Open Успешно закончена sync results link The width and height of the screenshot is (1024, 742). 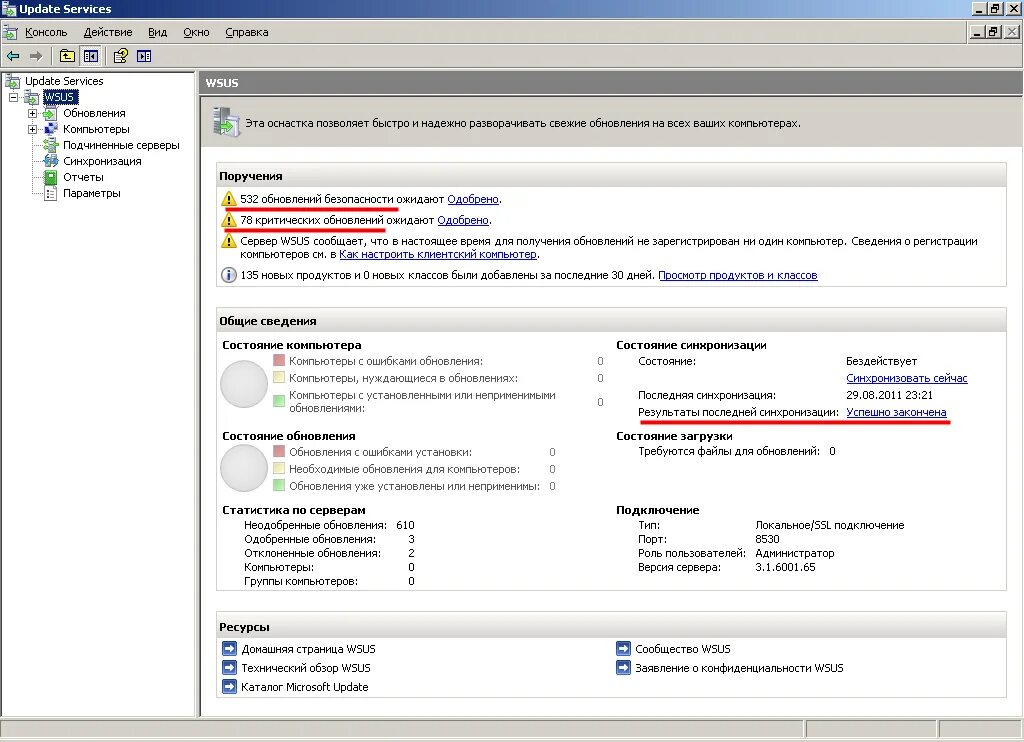896,412
